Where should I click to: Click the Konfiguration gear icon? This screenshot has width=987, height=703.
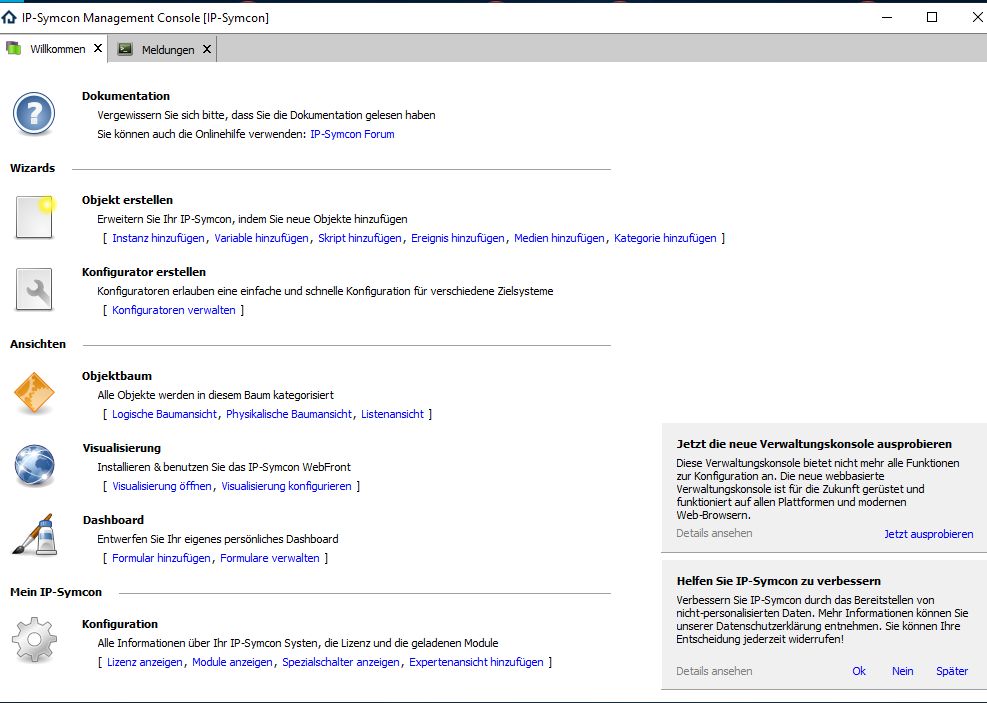coord(34,640)
